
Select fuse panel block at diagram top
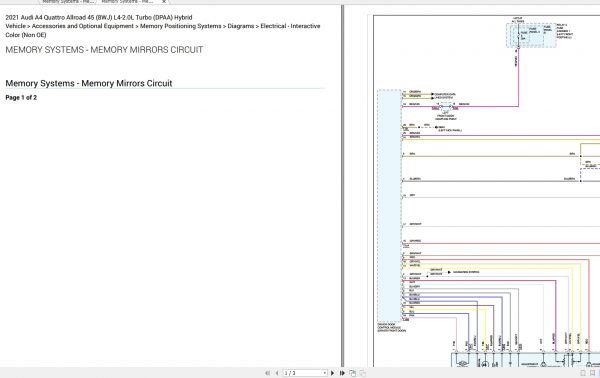pyautogui.click(x=531, y=35)
